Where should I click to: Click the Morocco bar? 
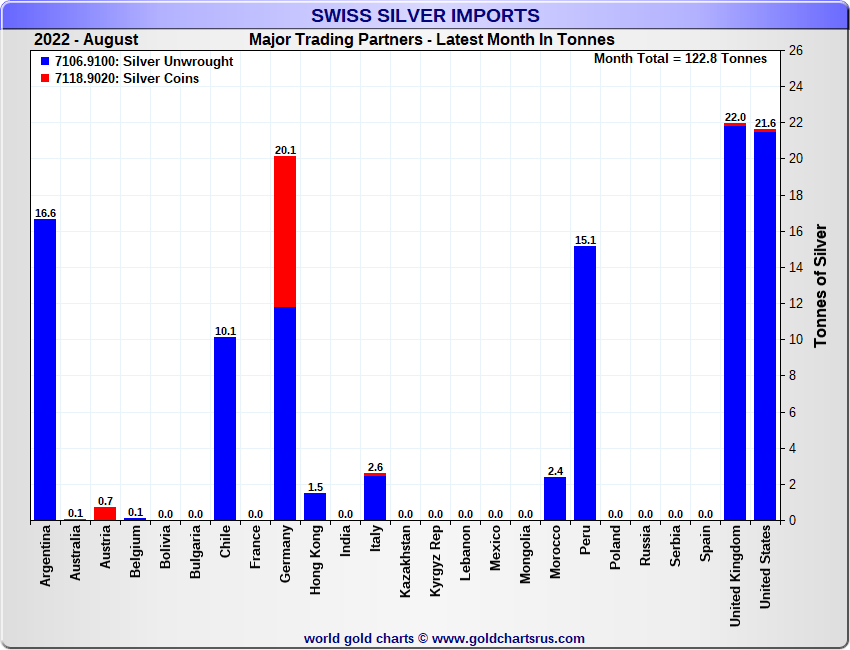pyautogui.click(x=555, y=498)
